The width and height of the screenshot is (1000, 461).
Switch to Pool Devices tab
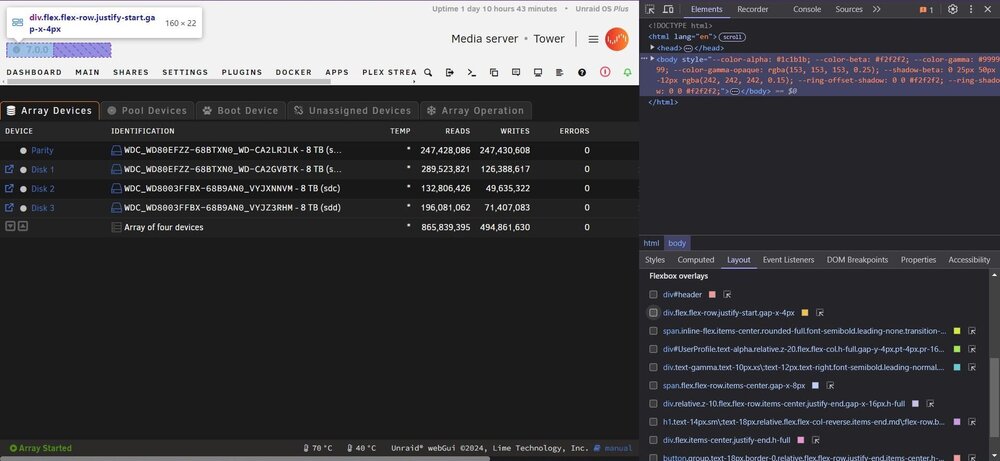147,111
